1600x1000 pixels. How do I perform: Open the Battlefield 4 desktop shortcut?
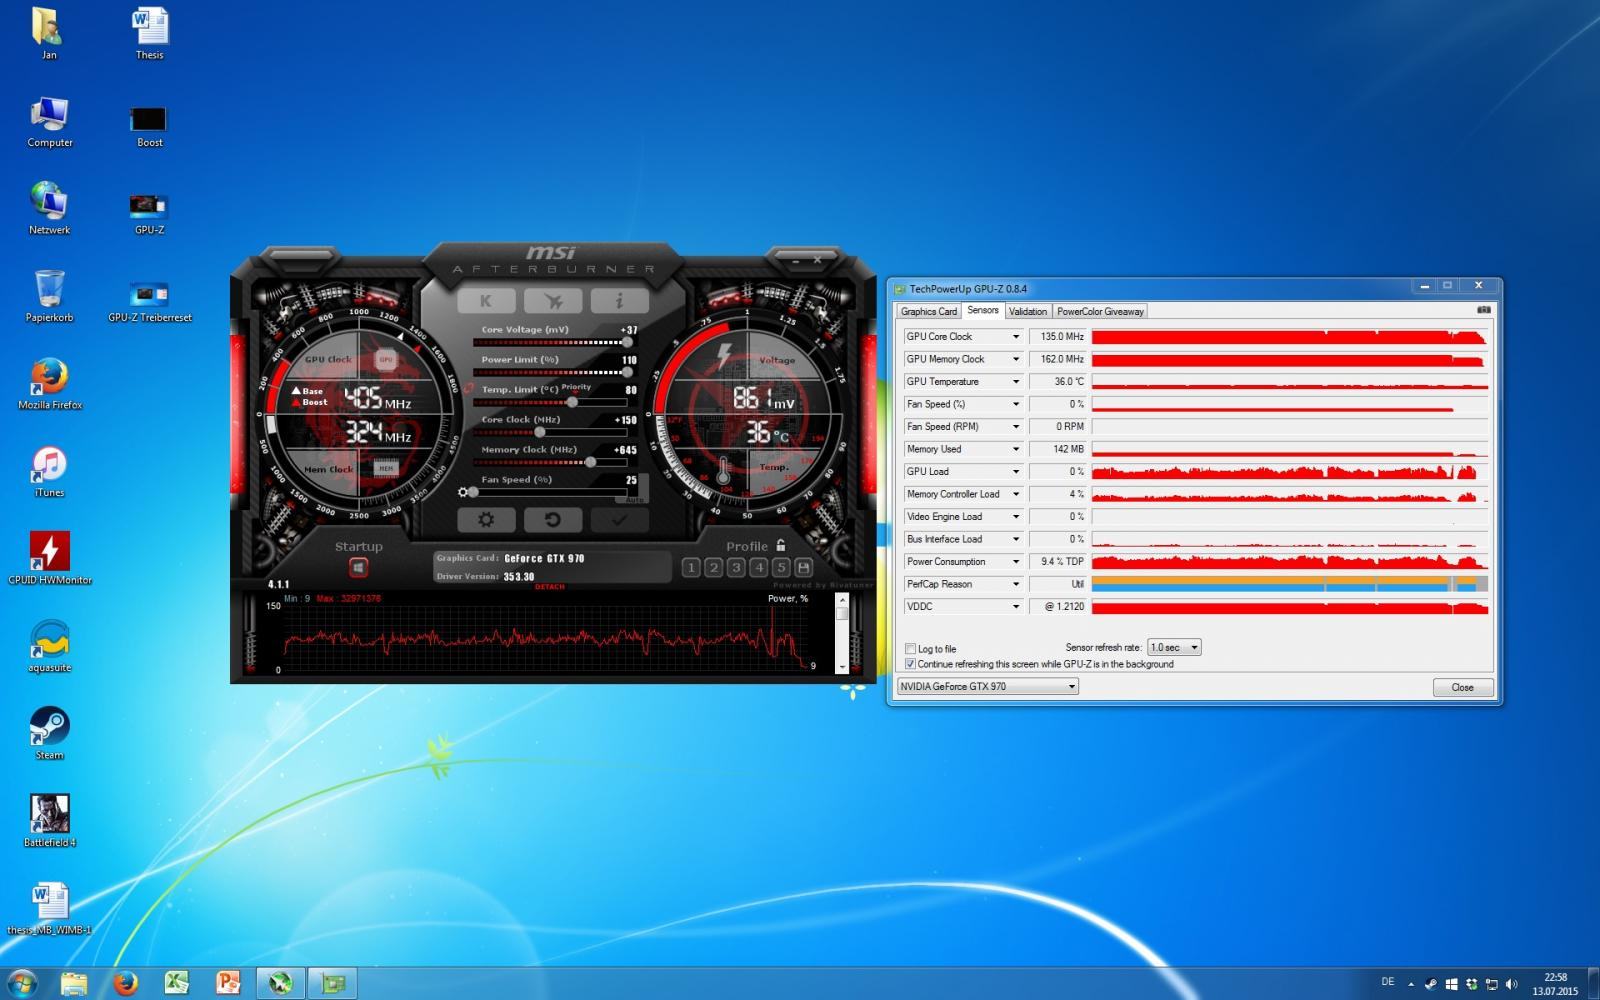(50, 821)
